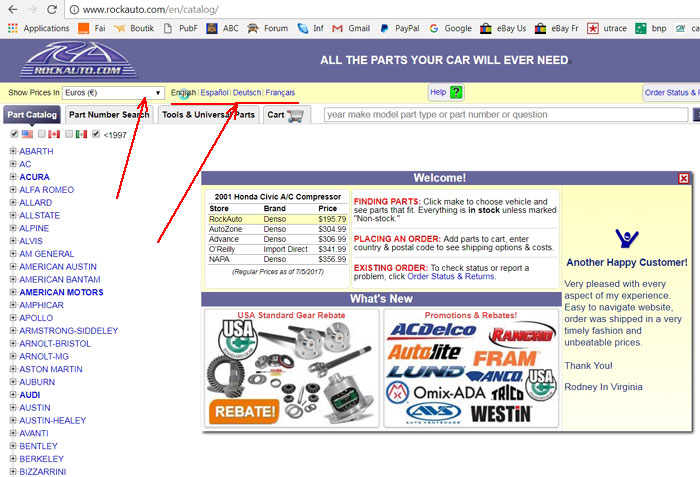This screenshot has width=700, height=477.
Task: Open the Cart tab
Action: click(x=285, y=115)
